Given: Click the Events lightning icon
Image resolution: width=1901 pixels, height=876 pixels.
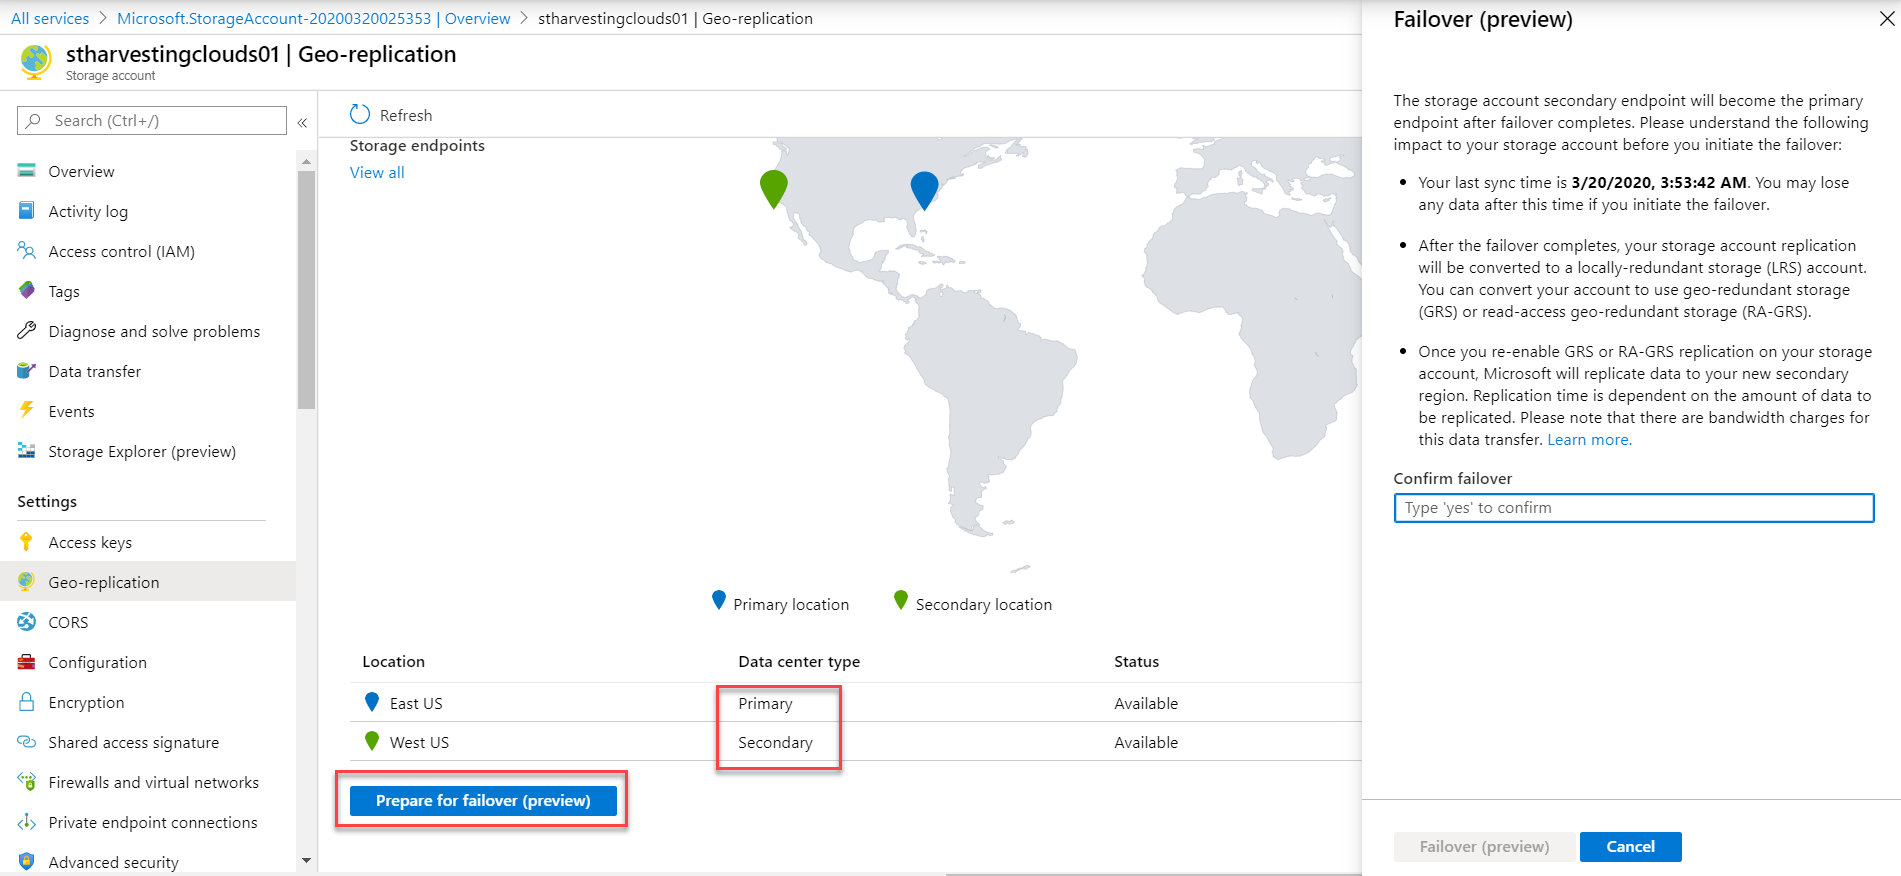Looking at the screenshot, I should coord(27,410).
